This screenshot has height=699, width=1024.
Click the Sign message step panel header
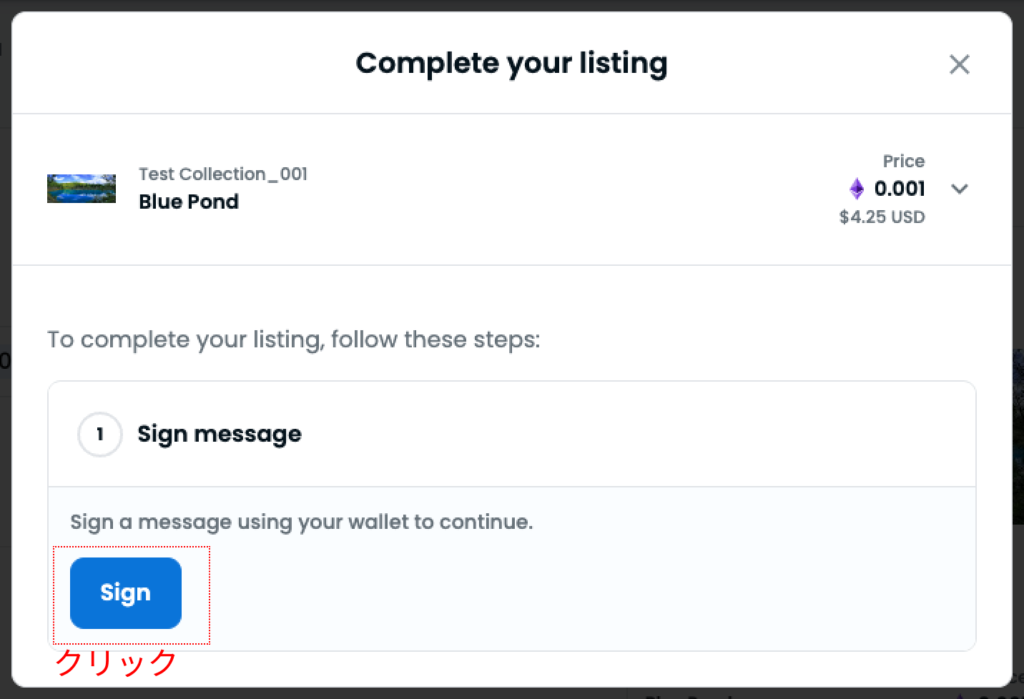(600, 434)
